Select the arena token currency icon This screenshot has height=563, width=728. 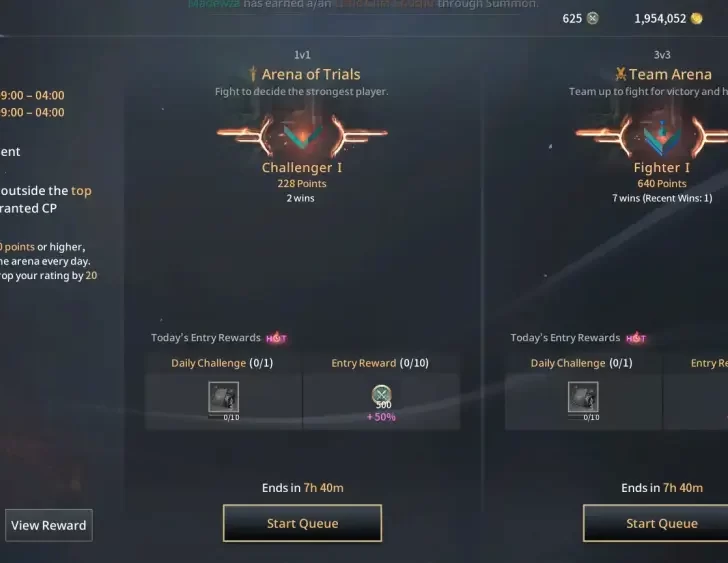point(592,19)
